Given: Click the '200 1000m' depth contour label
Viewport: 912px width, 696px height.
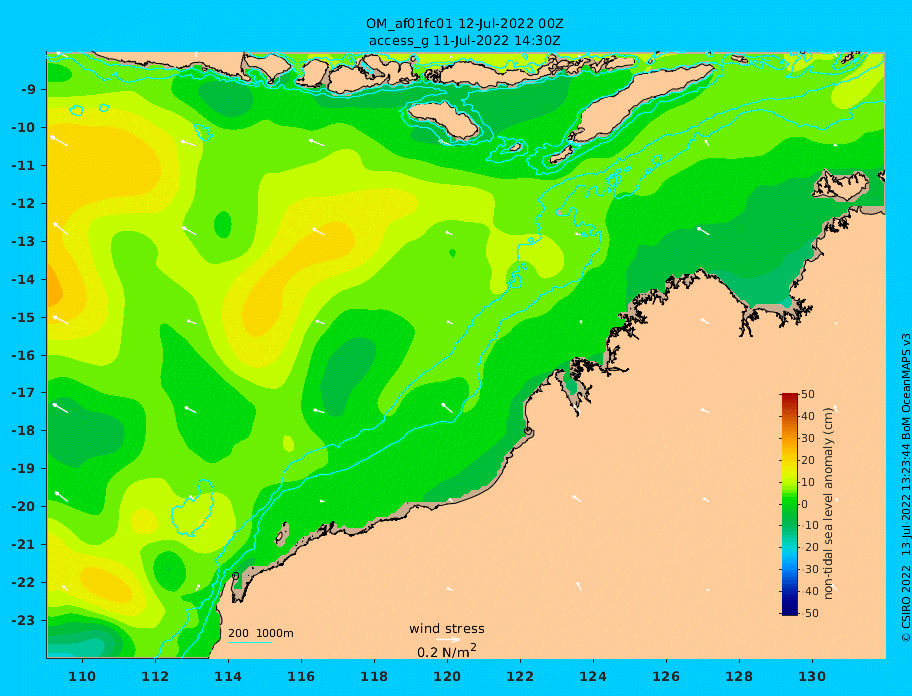Looking at the screenshot, I should (x=261, y=633).
